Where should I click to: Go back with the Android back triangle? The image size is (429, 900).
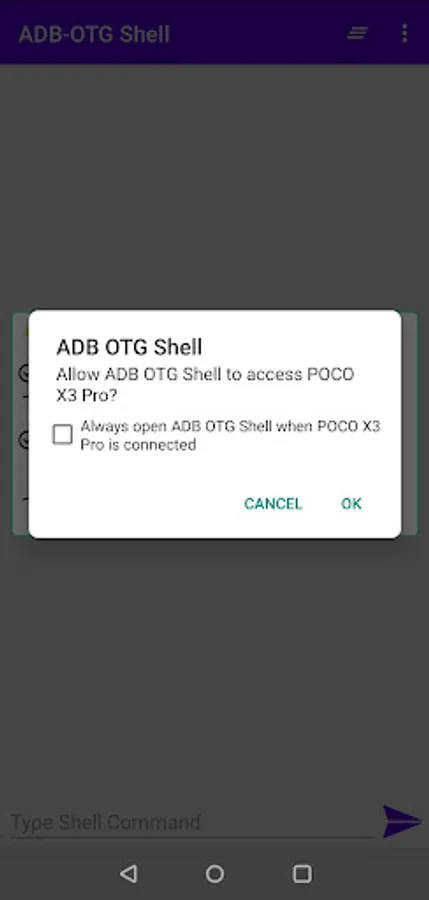129,874
